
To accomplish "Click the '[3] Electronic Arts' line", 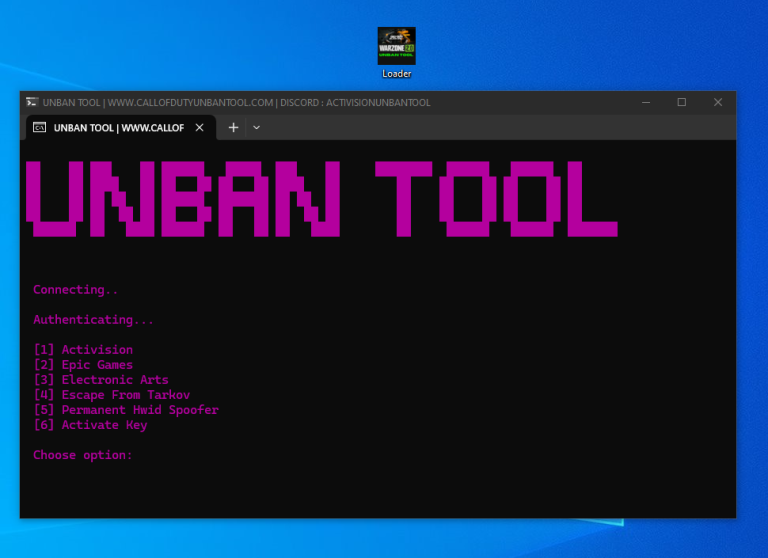I will (x=101, y=380).
